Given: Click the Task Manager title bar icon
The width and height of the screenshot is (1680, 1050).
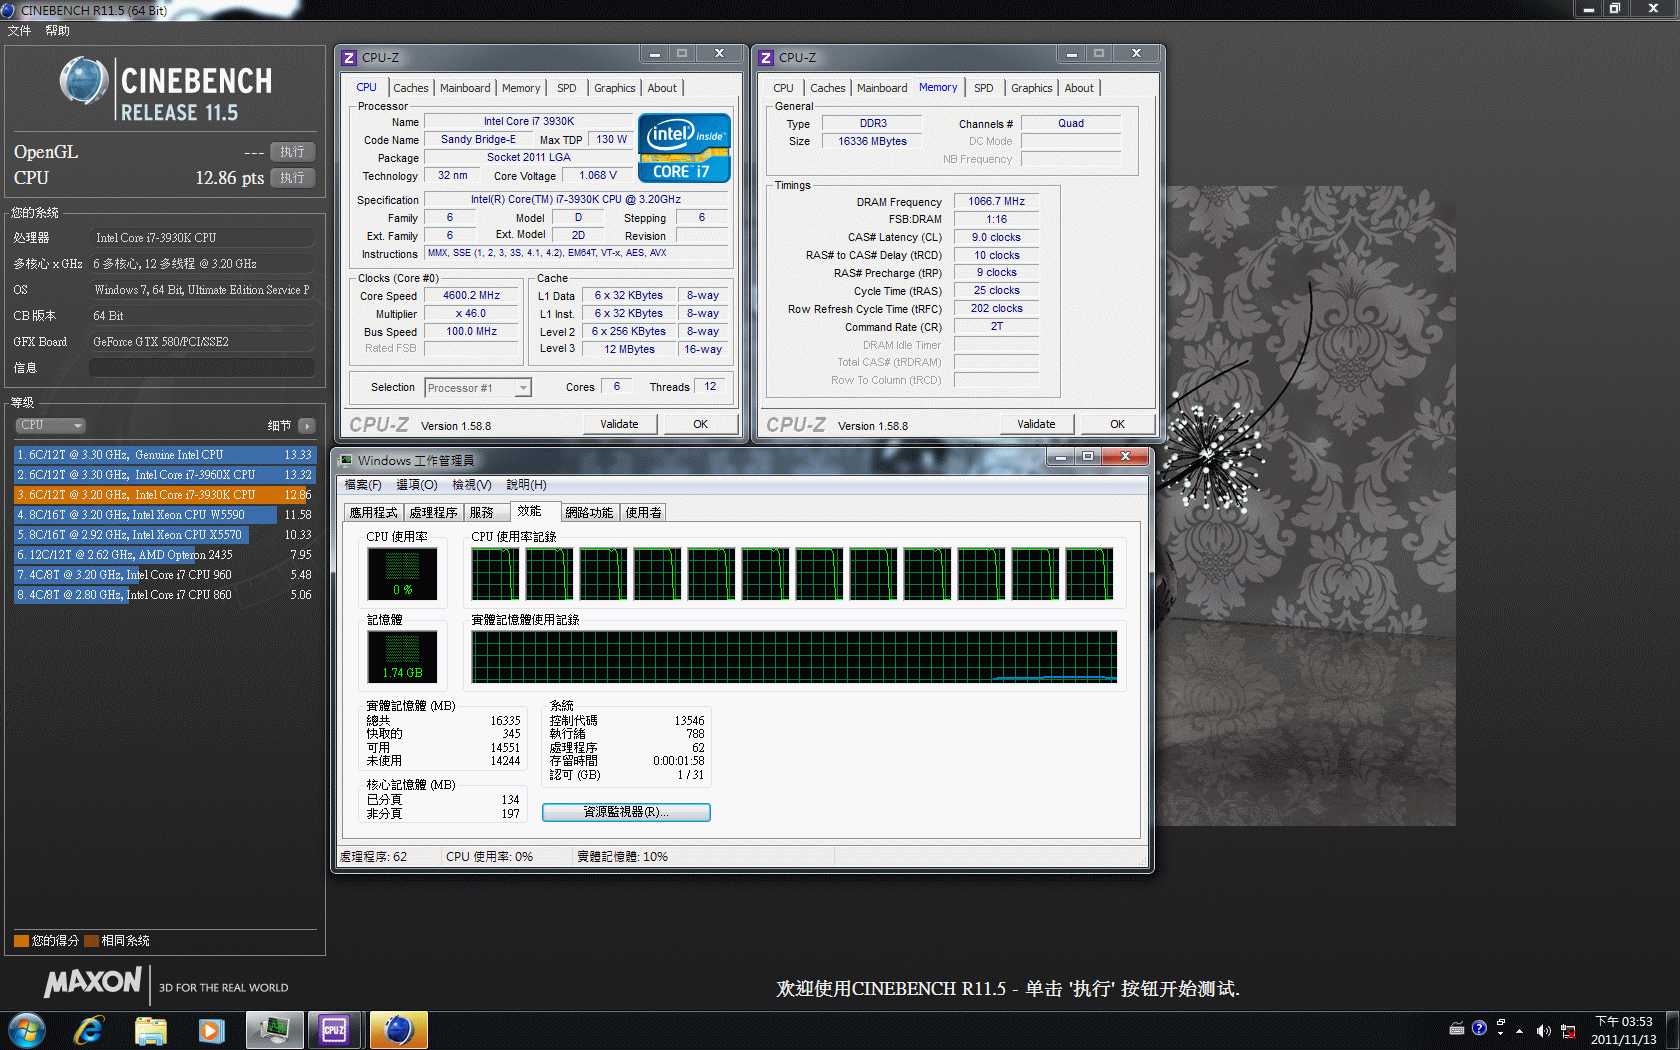Looking at the screenshot, I should coord(346,460).
